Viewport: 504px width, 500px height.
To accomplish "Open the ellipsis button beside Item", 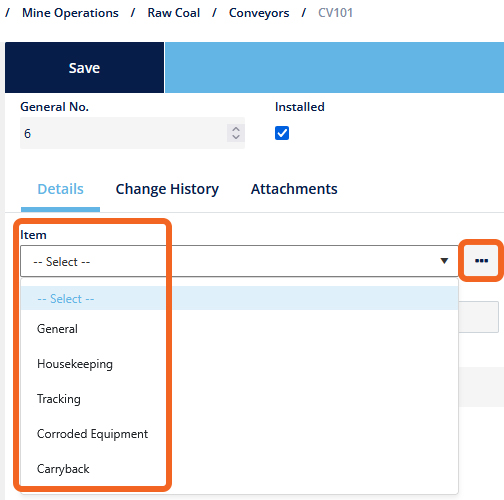I will point(481,261).
